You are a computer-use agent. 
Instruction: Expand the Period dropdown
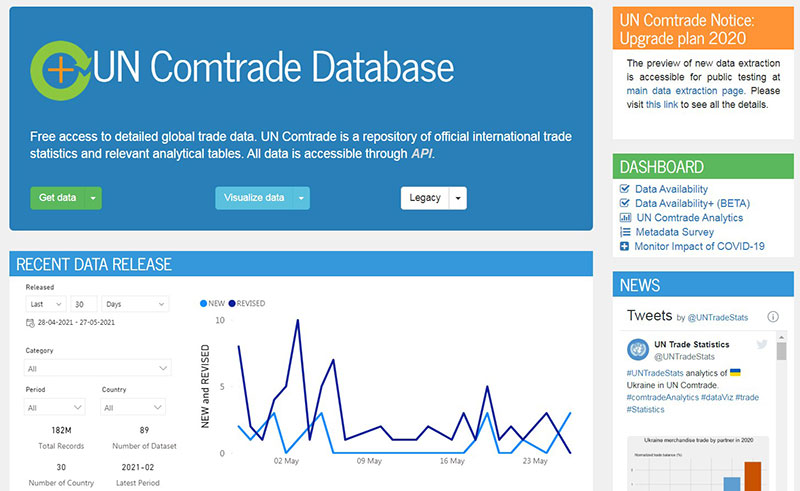tap(55, 407)
